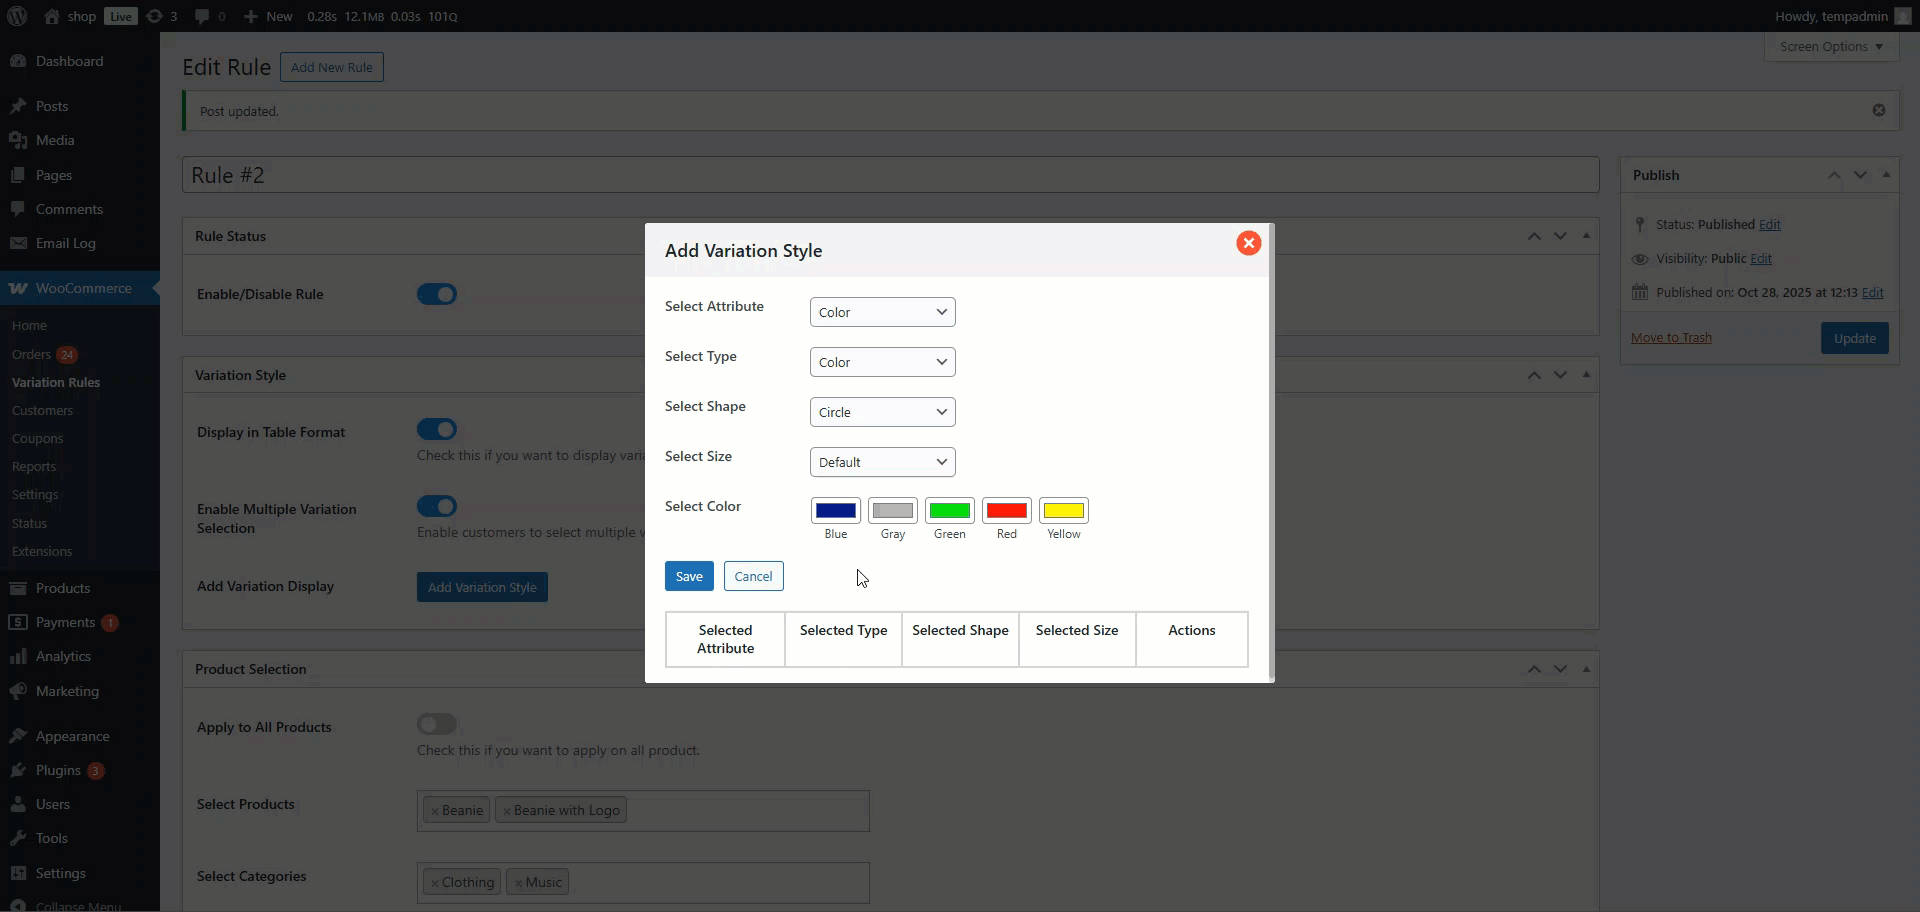
Task: Click Save in the variation style dialog
Action: pyautogui.click(x=689, y=576)
